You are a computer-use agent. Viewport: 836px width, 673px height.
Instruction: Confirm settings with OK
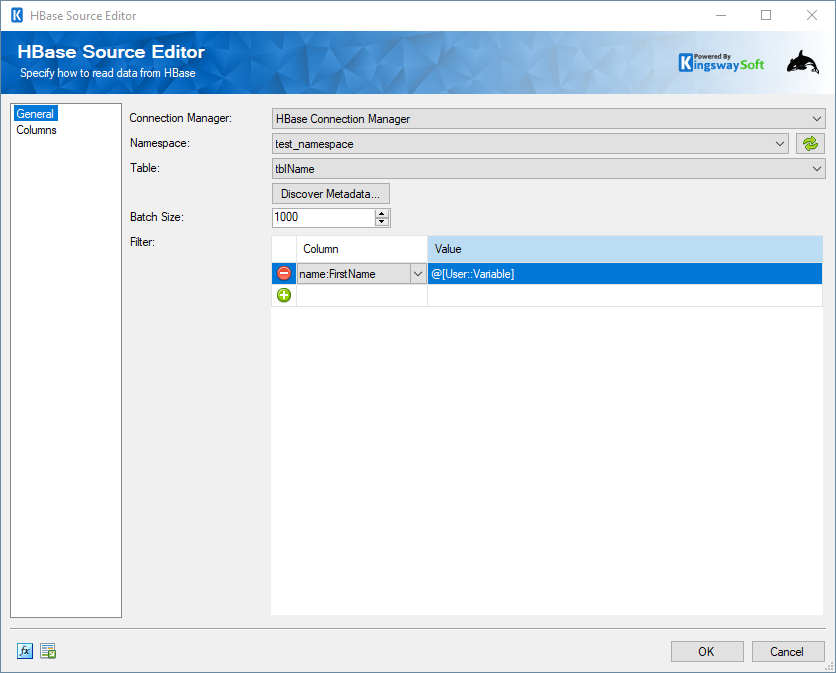(x=707, y=651)
